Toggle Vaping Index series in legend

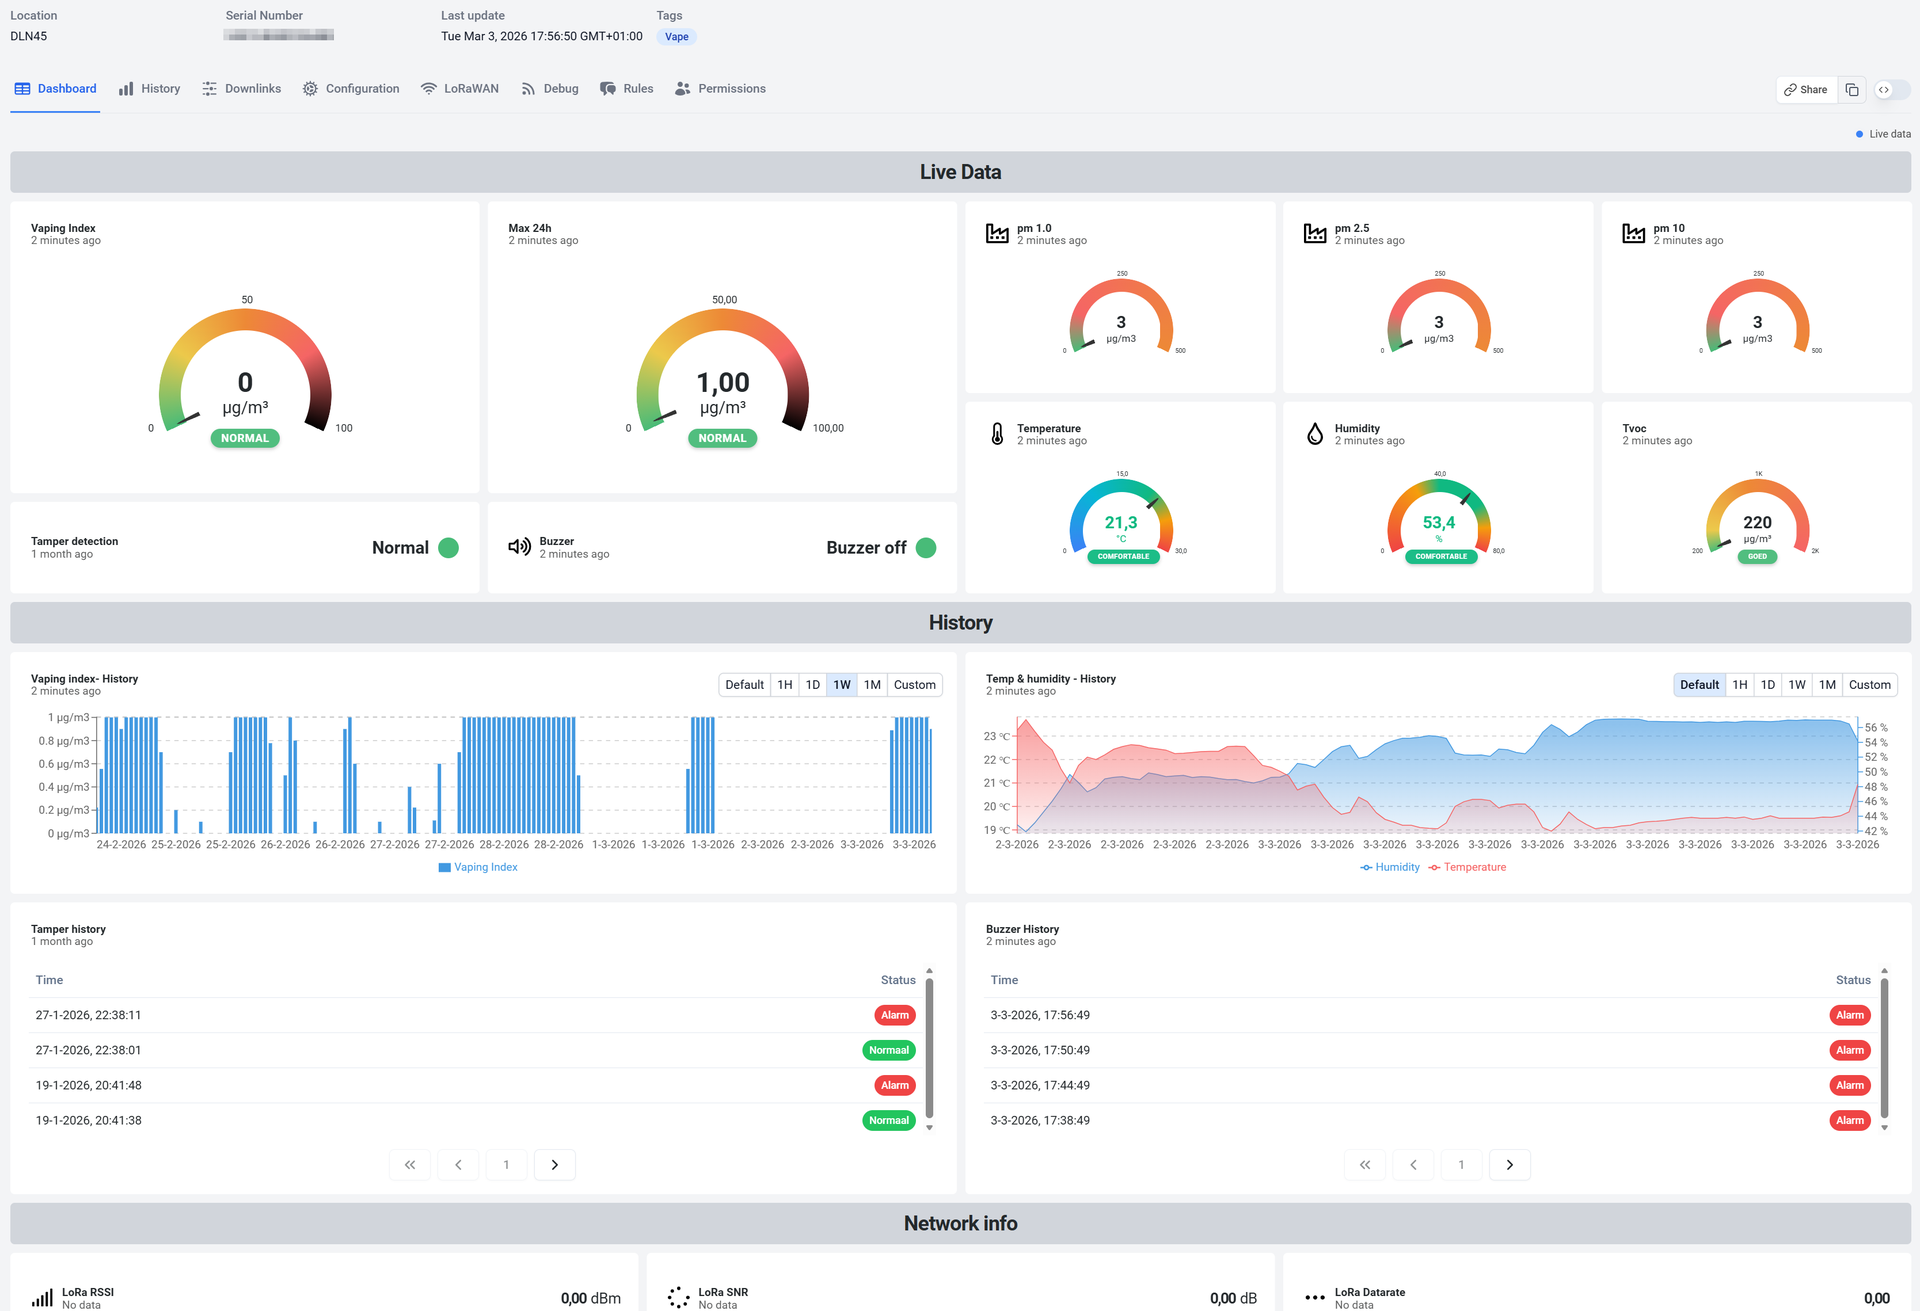[478, 868]
